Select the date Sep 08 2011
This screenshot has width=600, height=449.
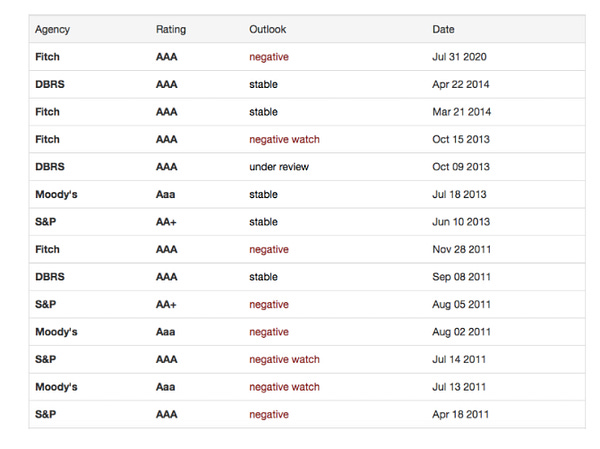(461, 277)
